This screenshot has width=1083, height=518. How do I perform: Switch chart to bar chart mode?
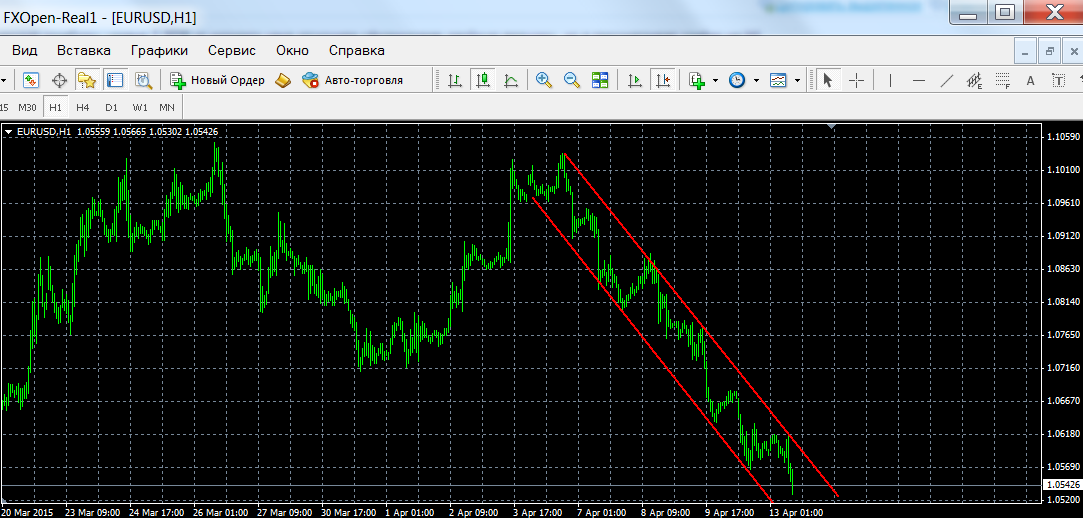pyautogui.click(x=454, y=80)
